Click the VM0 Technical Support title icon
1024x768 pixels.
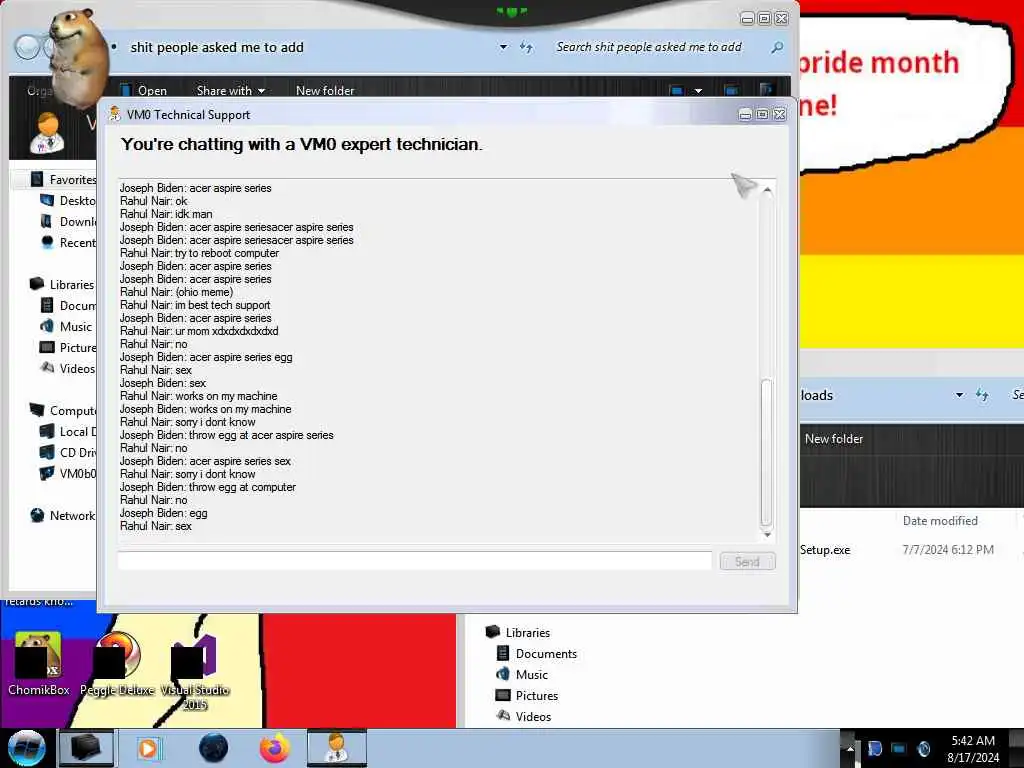click(115, 114)
